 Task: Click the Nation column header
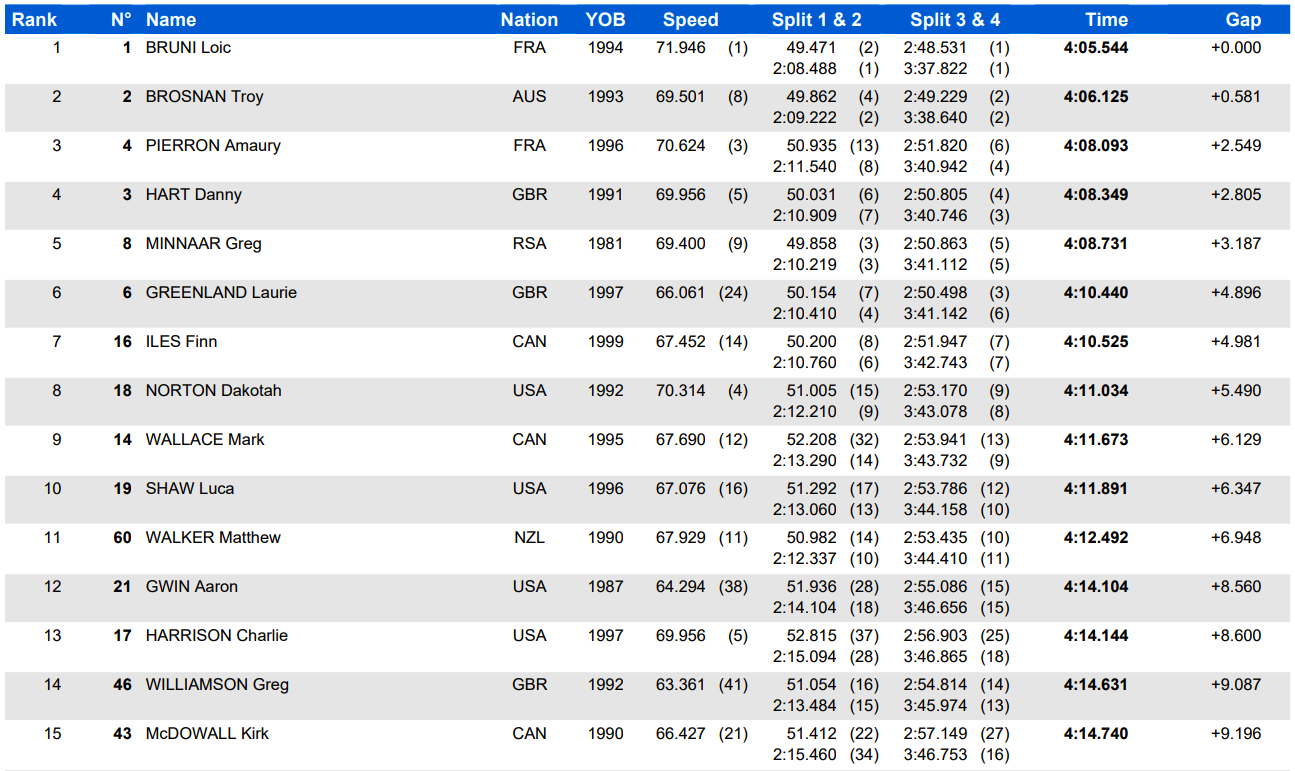529,20
